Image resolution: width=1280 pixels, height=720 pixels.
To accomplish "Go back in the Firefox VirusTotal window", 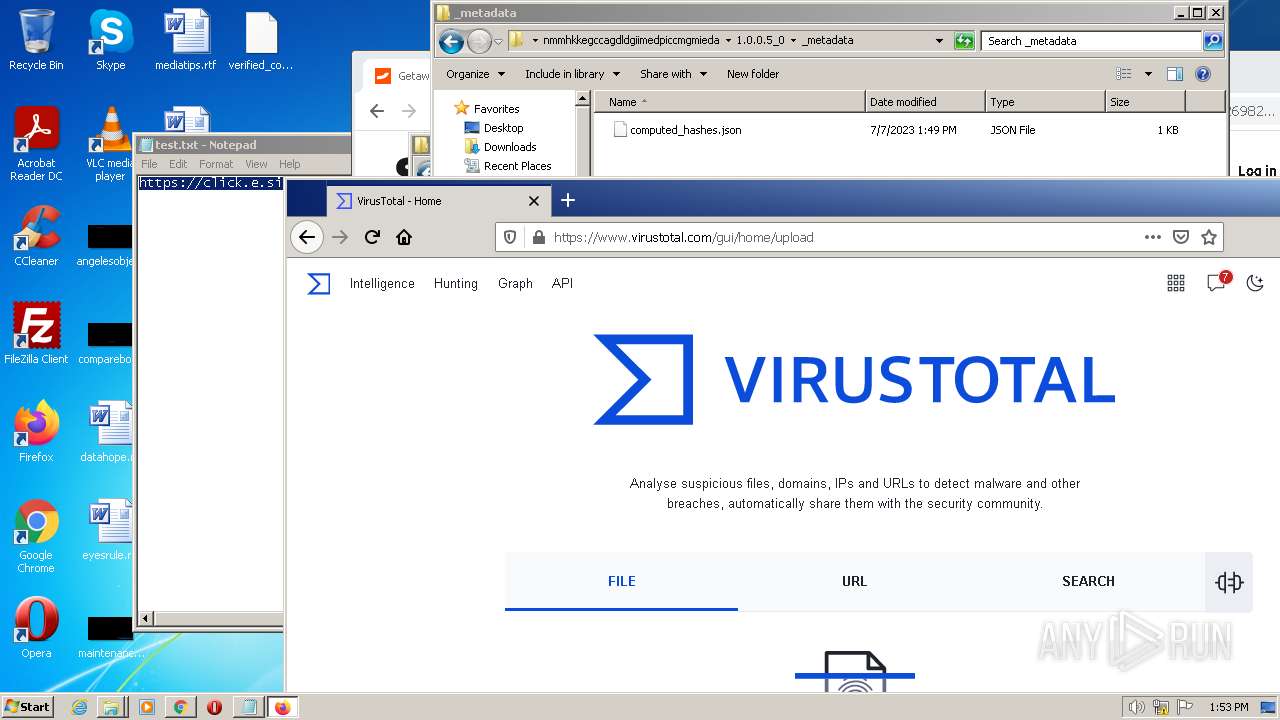I will [307, 237].
